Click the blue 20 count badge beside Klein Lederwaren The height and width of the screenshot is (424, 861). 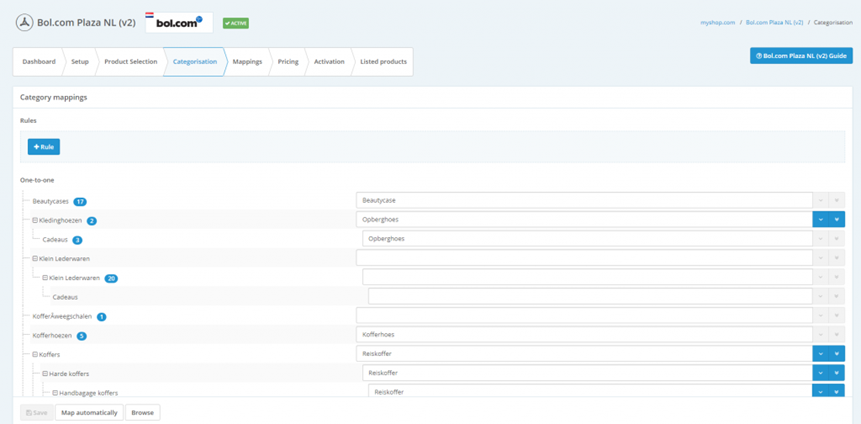click(111, 278)
